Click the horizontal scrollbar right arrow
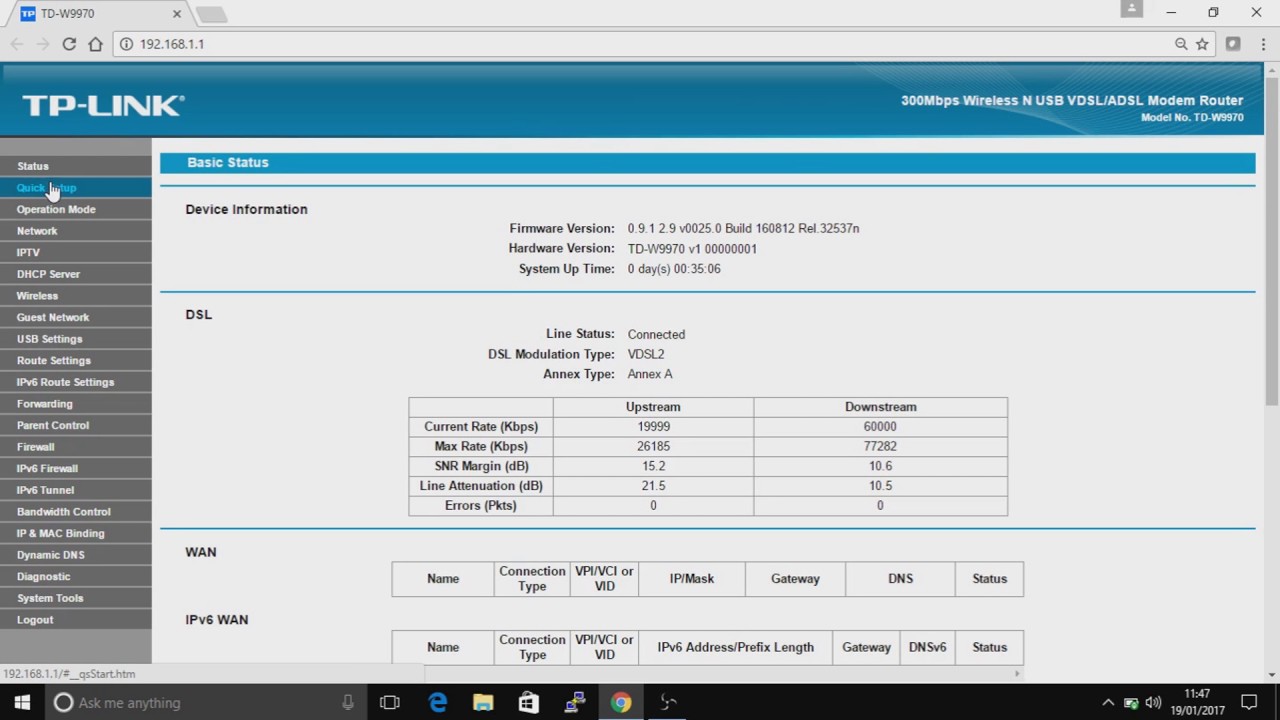 pyautogui.click(x=1018, y=674)
